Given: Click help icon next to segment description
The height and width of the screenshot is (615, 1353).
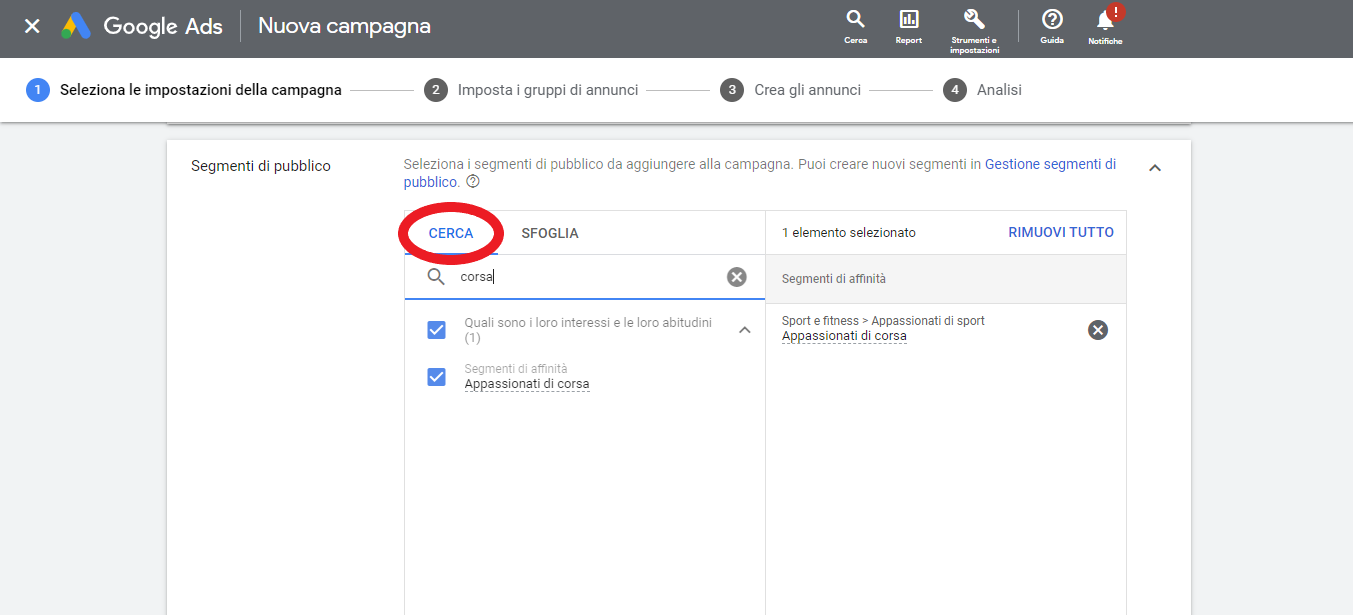Looking at the screenshot, I should 473,183.
